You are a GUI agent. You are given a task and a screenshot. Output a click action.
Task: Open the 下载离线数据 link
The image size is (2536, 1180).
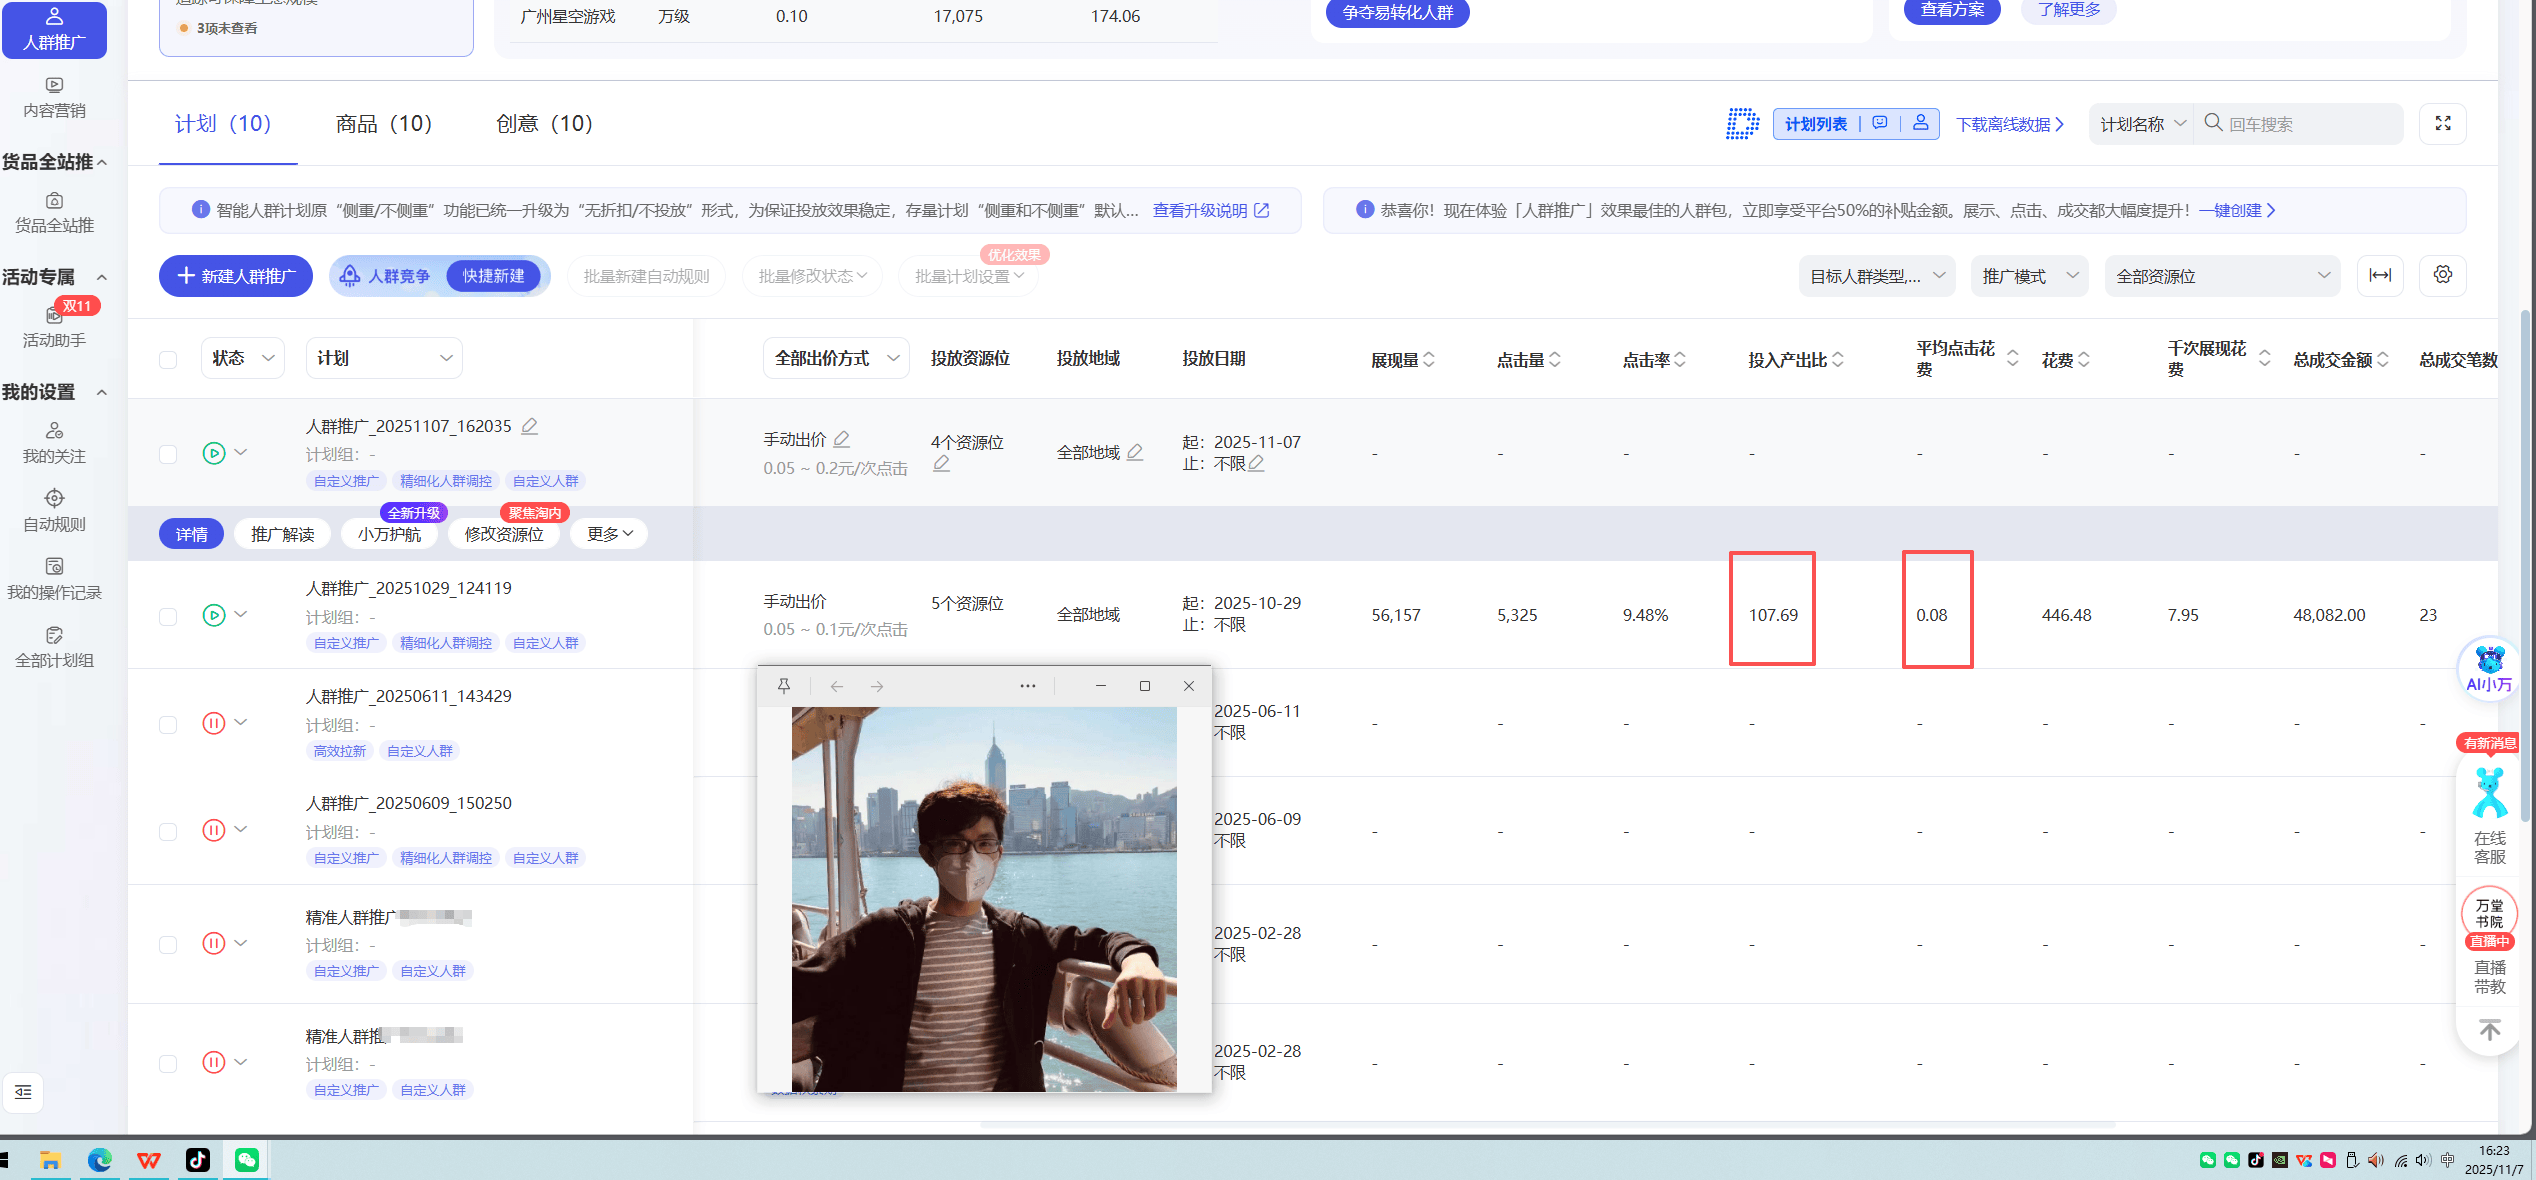(2009, 124)
